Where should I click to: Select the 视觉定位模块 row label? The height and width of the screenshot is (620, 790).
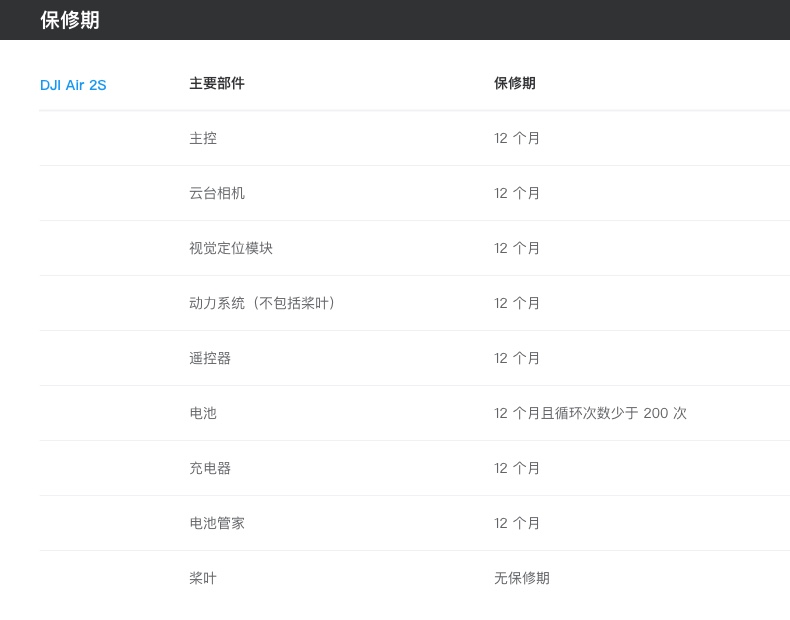(x=231, y=248)
